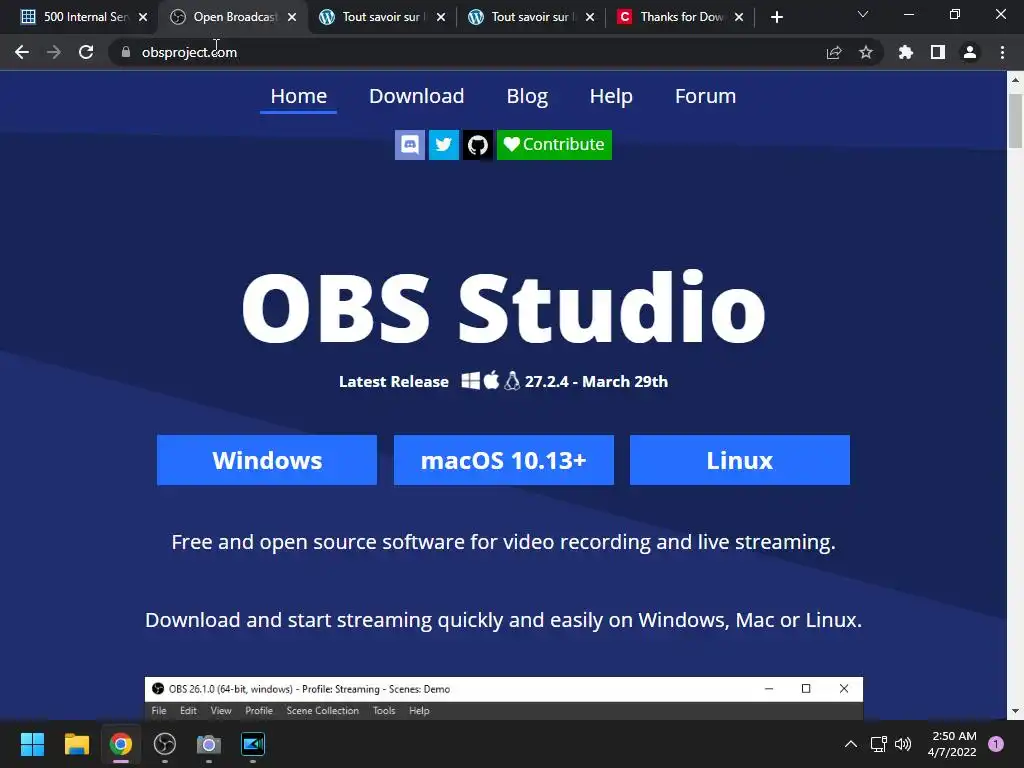Click the site lock icon
Image resolution: width=1024 pixels, height=768 pixels.
(x=125, y=52)
